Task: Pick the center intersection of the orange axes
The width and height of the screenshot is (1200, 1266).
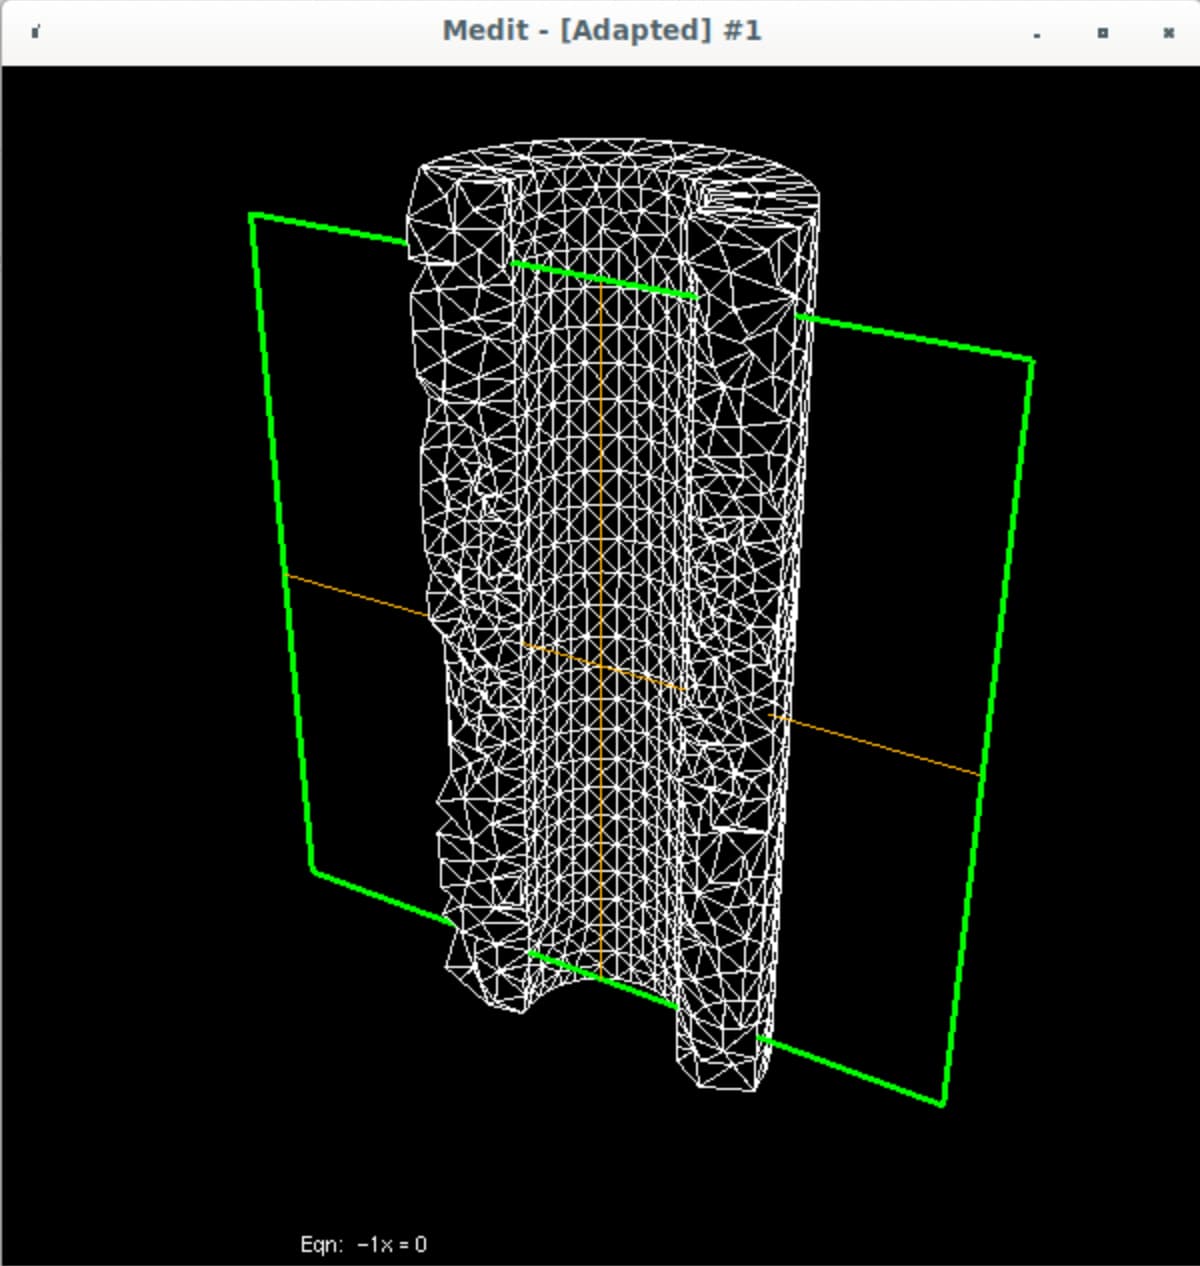Action: (x=600, y=665)
